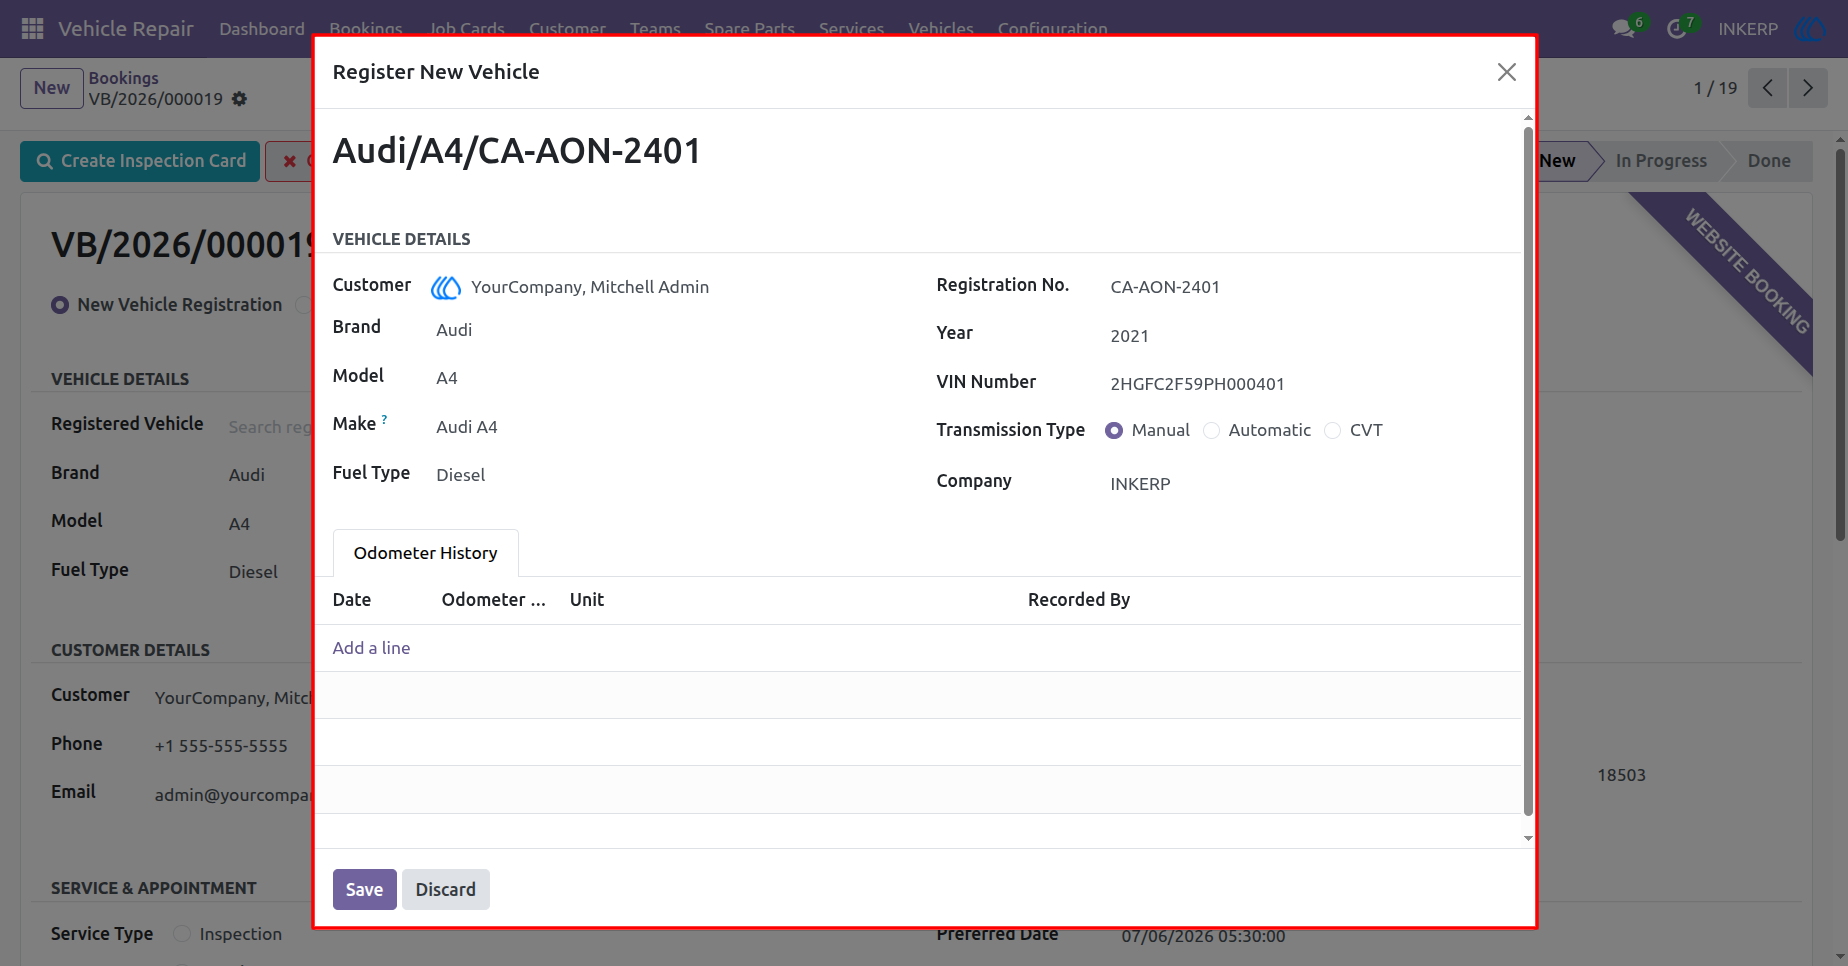
Task: Click Create Inspection Card button
Action: pyautogui.click(x=140, y=161)
